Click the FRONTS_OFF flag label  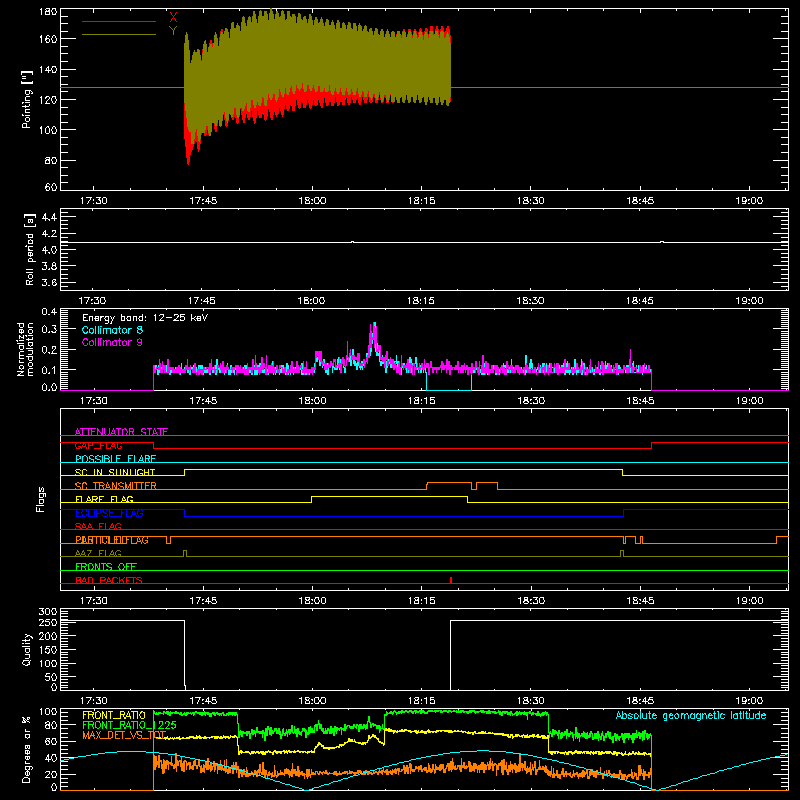tap(106, 567)
